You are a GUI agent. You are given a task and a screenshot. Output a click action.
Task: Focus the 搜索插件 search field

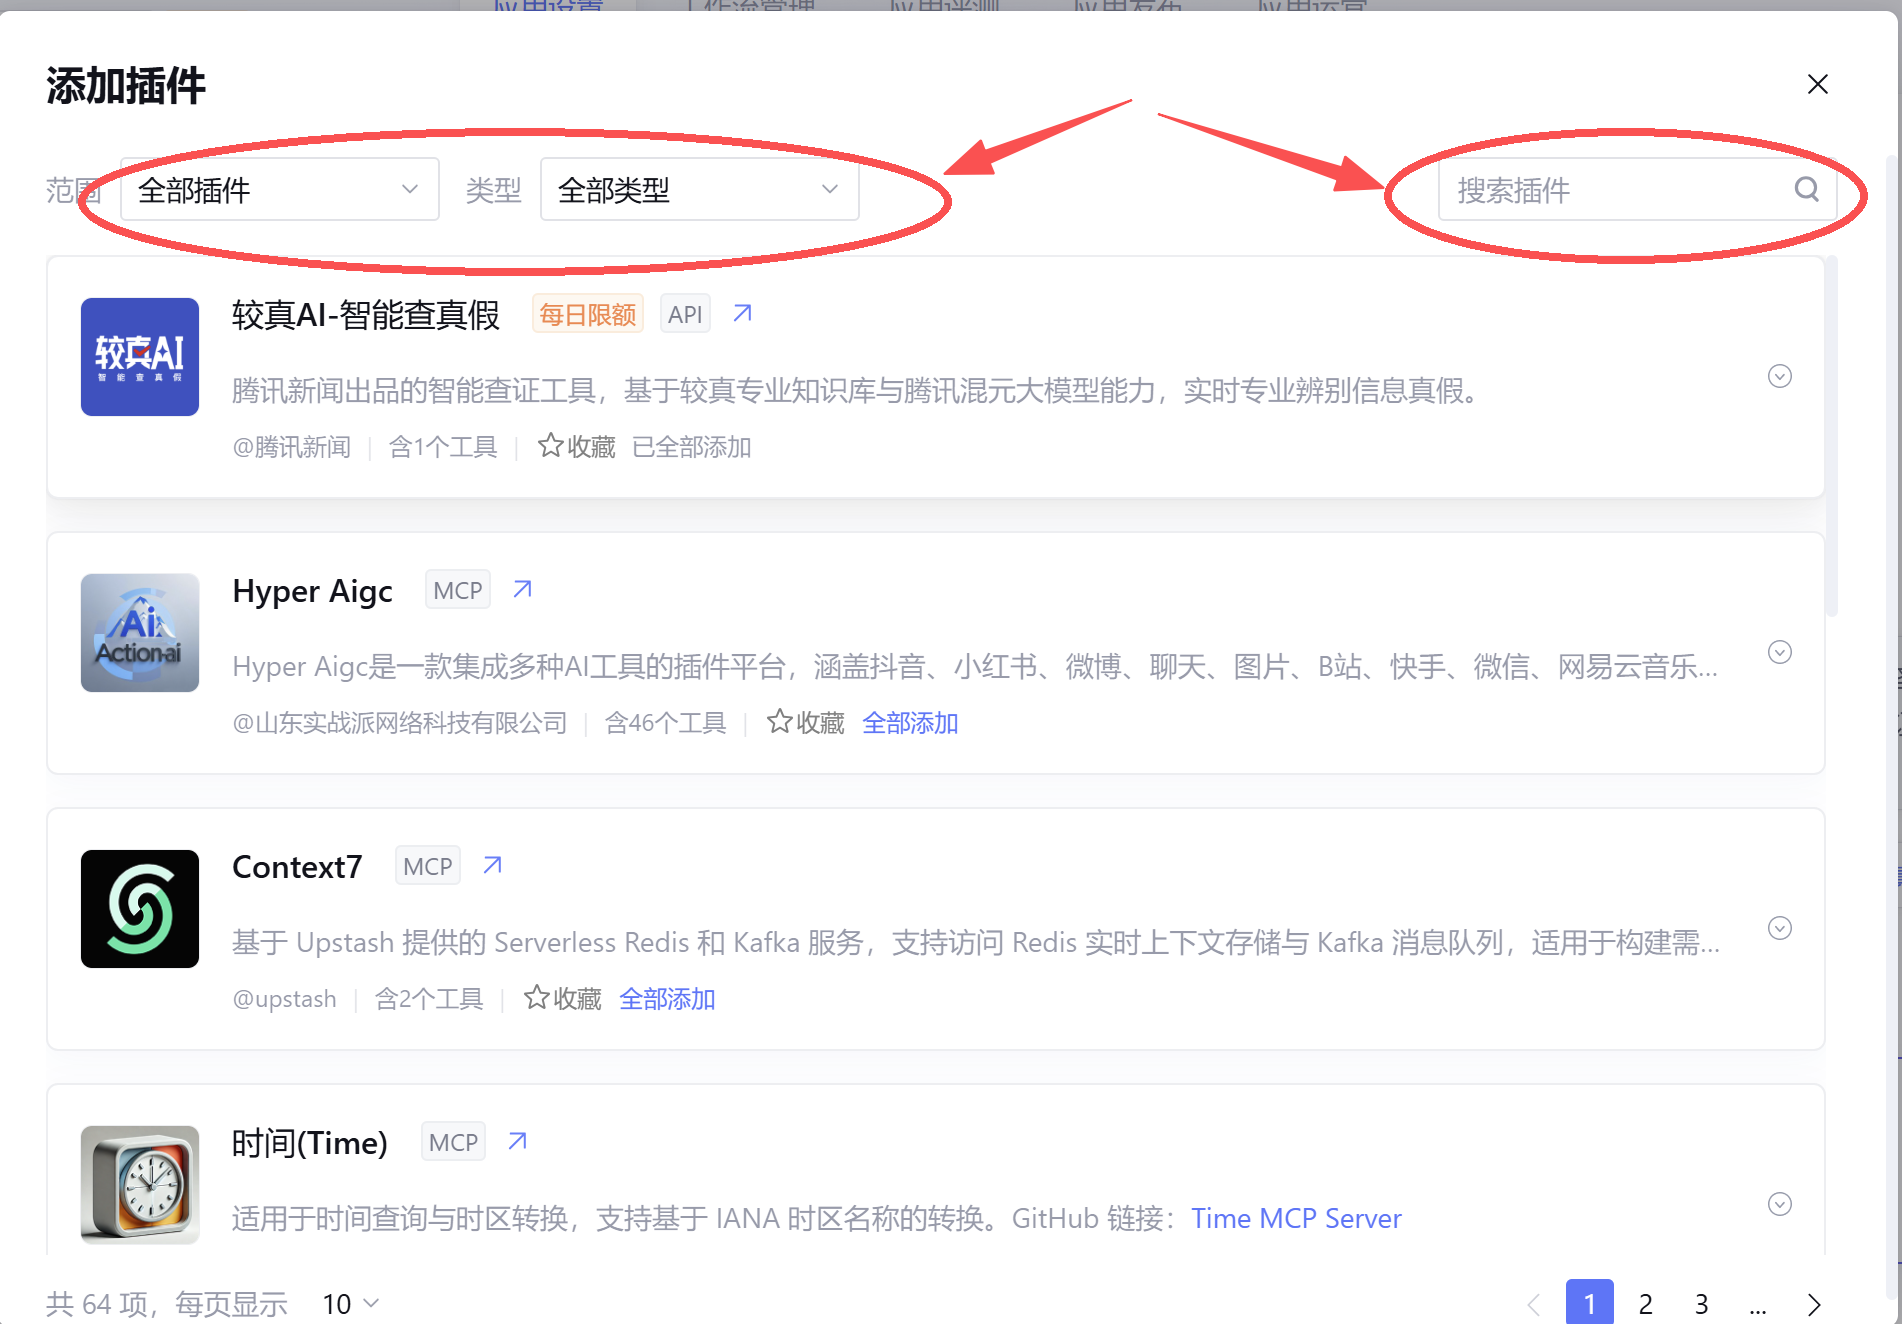(x=1636, y=189)
